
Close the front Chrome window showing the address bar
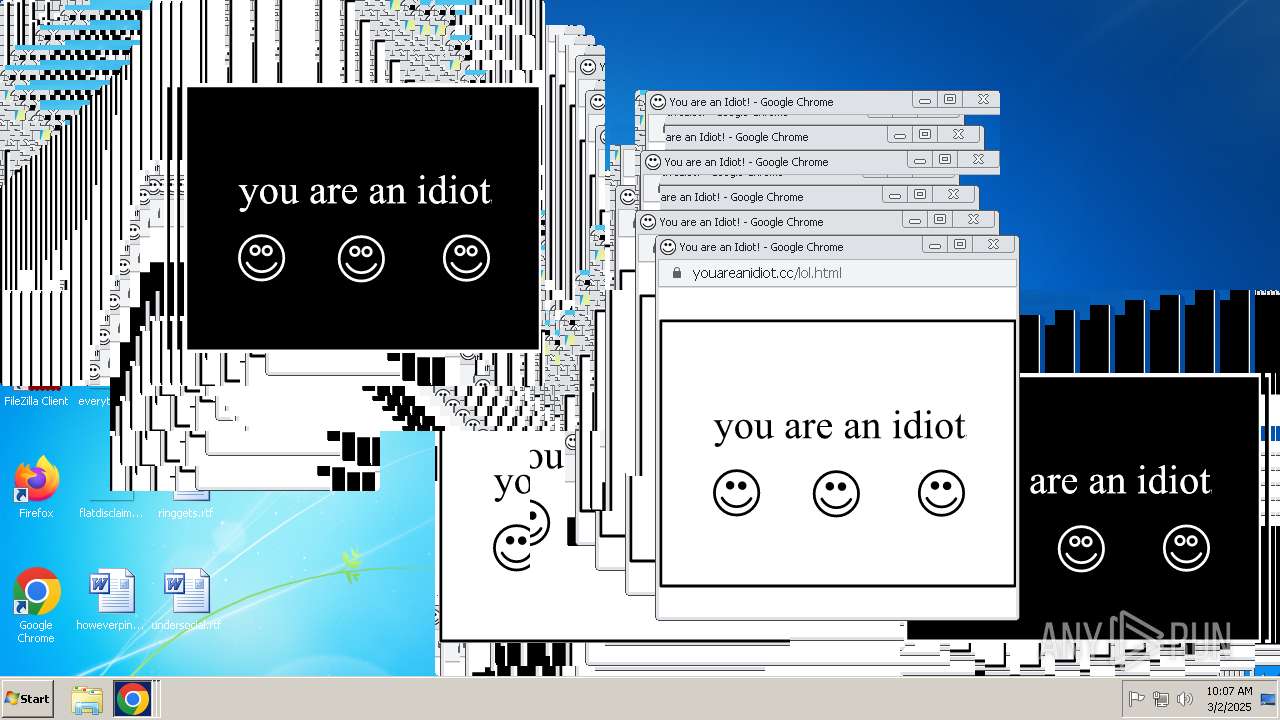click(x=993, y=244)
